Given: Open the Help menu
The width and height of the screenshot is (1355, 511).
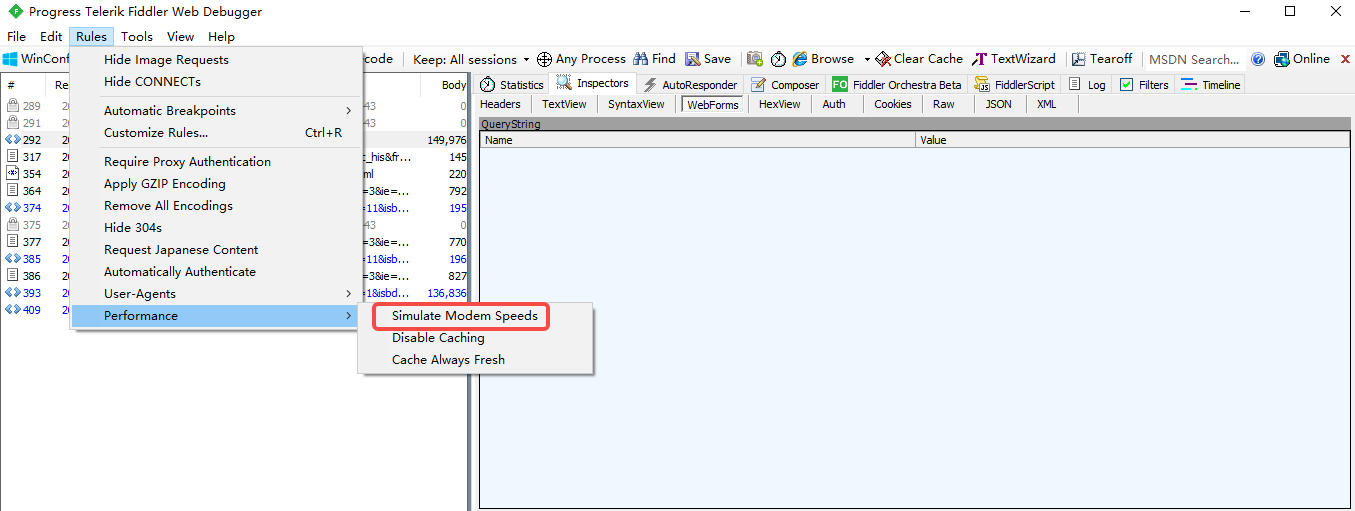Looking at the screenshot, I should pos(221,37).
